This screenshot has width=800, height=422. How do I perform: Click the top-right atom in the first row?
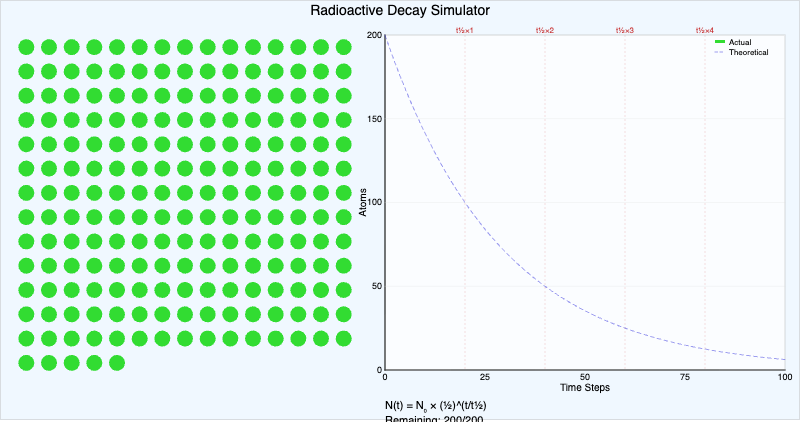point(343,47)
